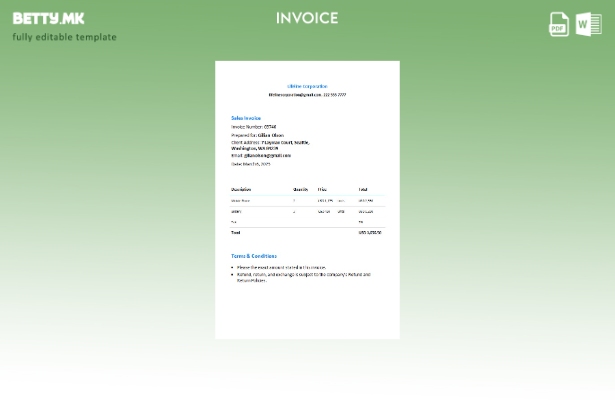This screenshot has width=615, height=400.
Task: Click the Total column header in table
Action: point(363,189)
